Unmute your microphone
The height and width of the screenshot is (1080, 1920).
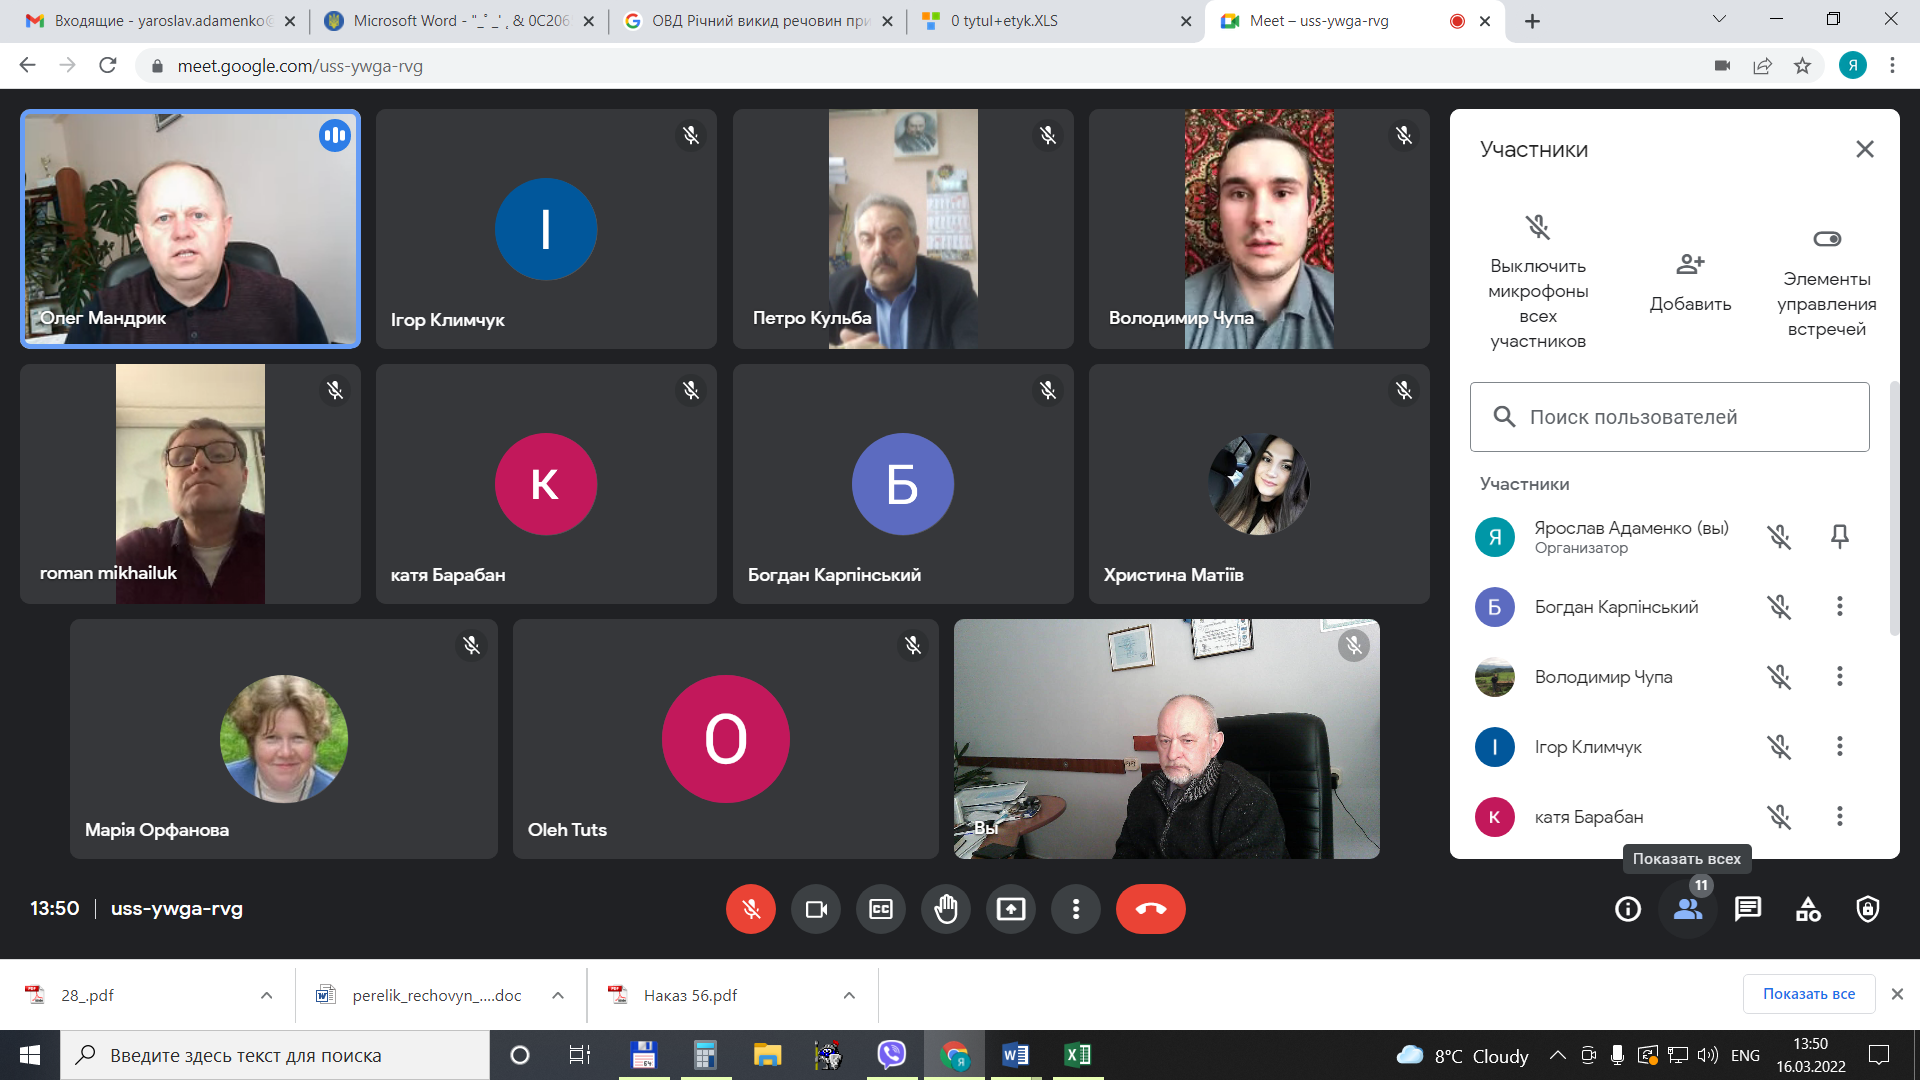pyautogui.click(x=751, y=909)
